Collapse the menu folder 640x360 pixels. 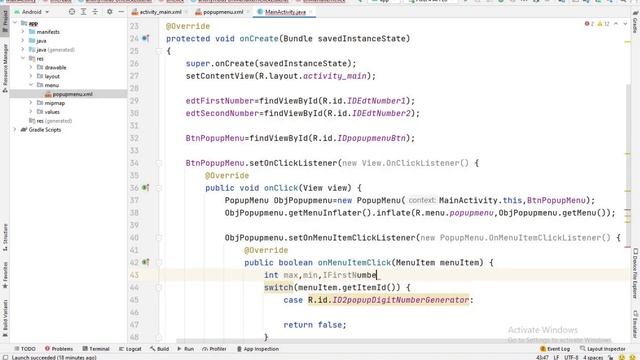31,85
